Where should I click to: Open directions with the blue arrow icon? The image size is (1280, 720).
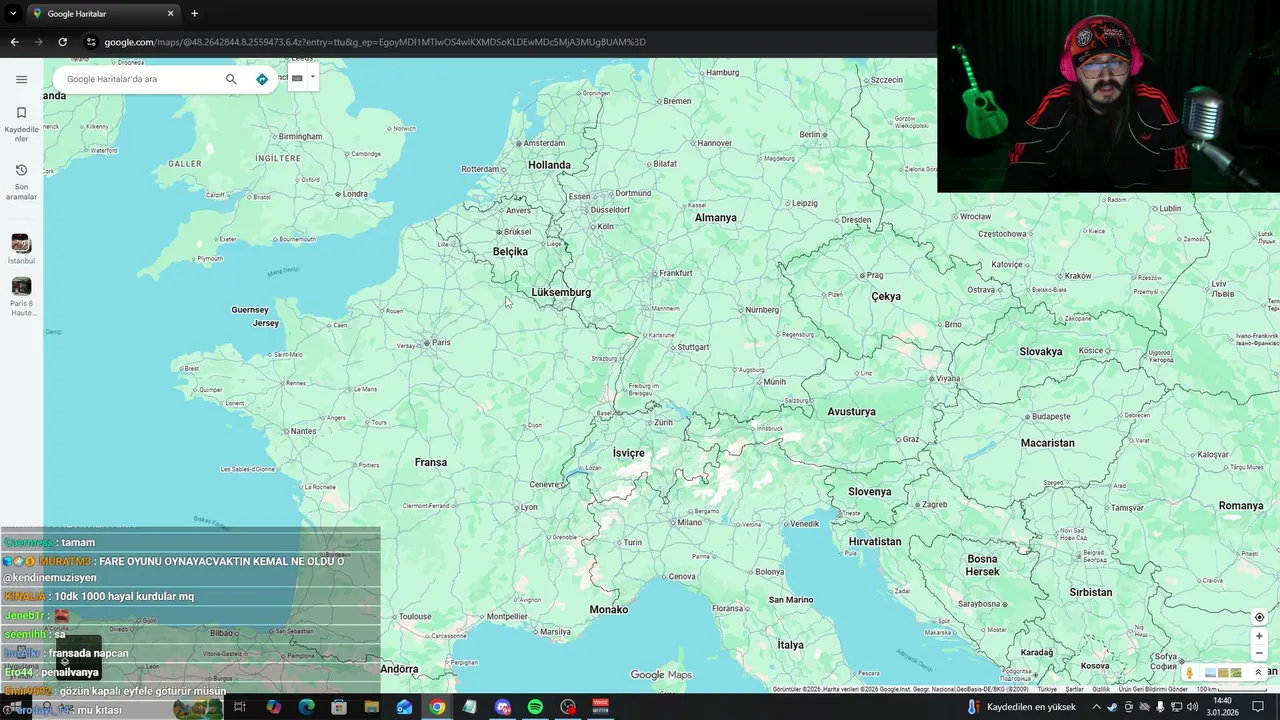[x=262, y=79]
